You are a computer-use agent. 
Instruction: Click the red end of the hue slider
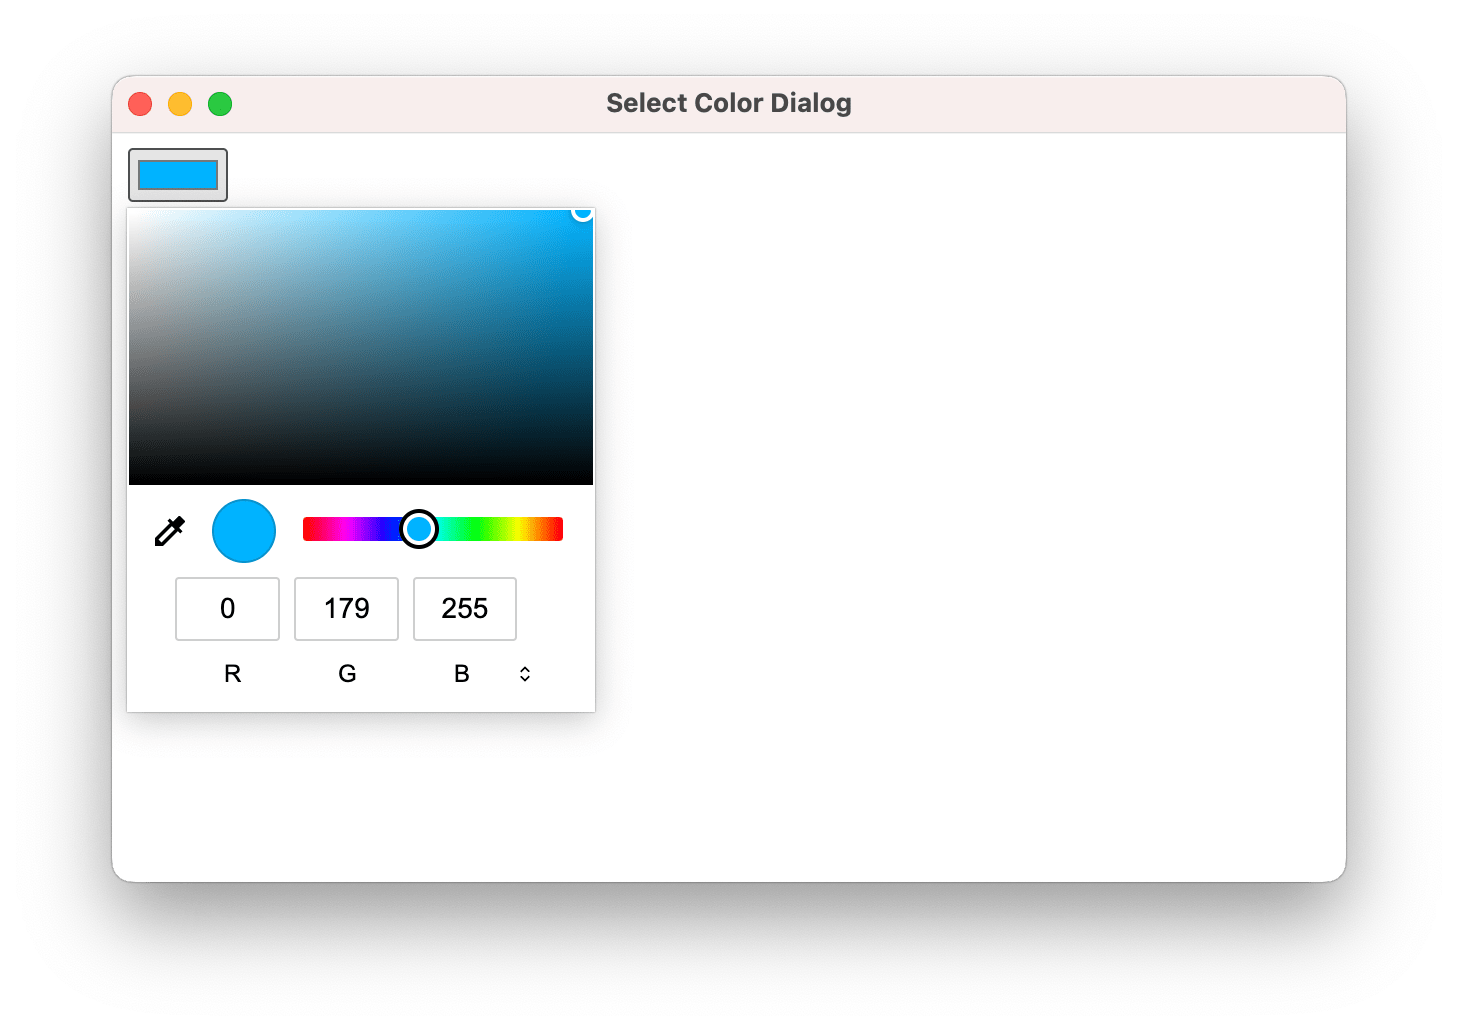[310, 529]
